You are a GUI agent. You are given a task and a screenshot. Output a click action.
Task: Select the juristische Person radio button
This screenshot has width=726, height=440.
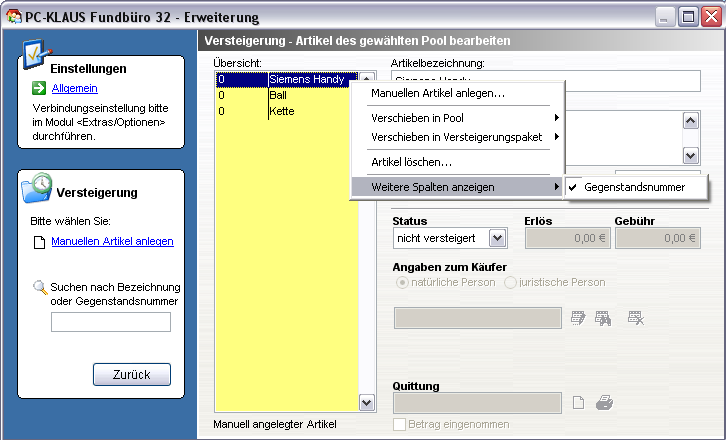pos(511,283)
